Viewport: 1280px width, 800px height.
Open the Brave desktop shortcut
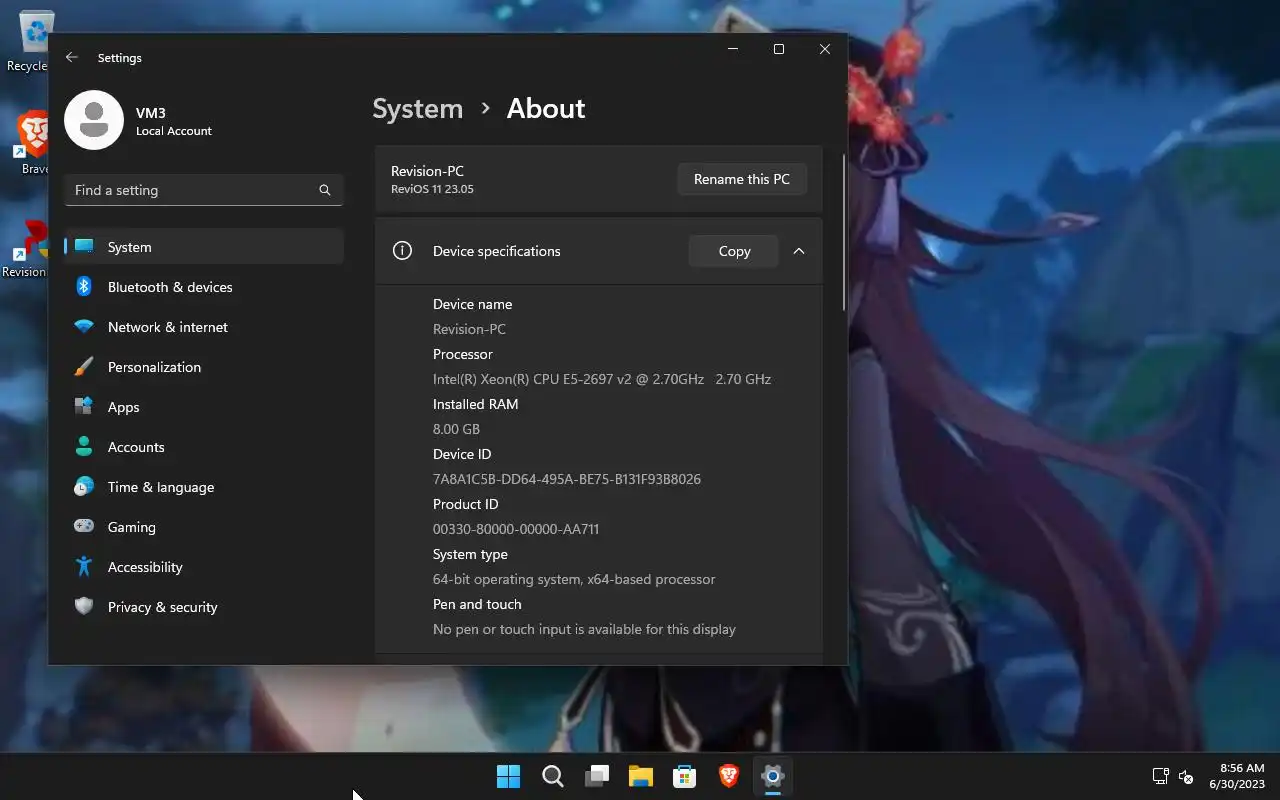32,143
